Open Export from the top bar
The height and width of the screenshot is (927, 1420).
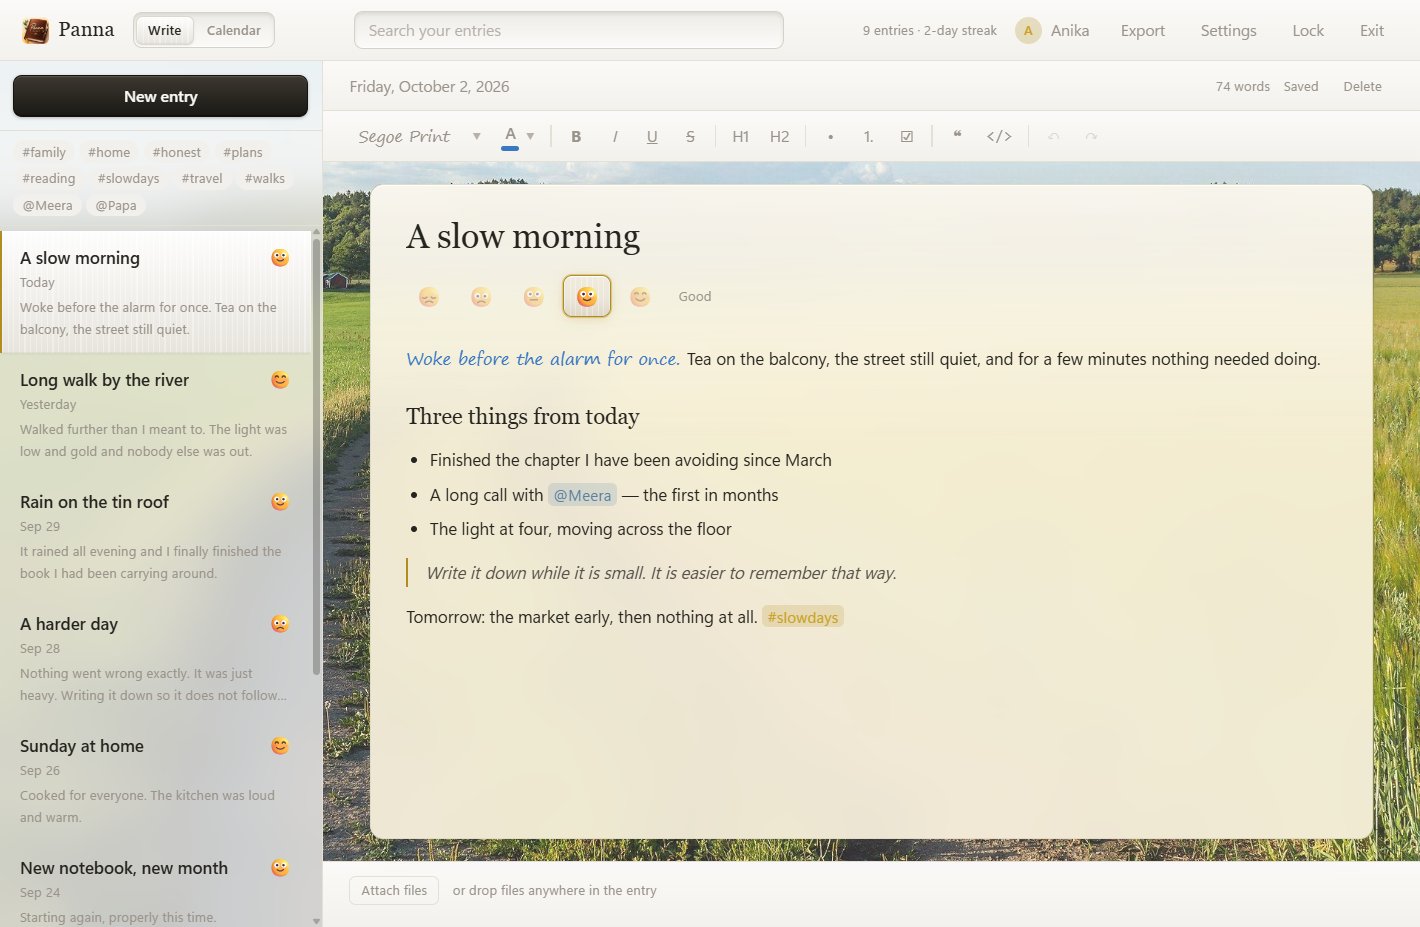coord(1143,30)
